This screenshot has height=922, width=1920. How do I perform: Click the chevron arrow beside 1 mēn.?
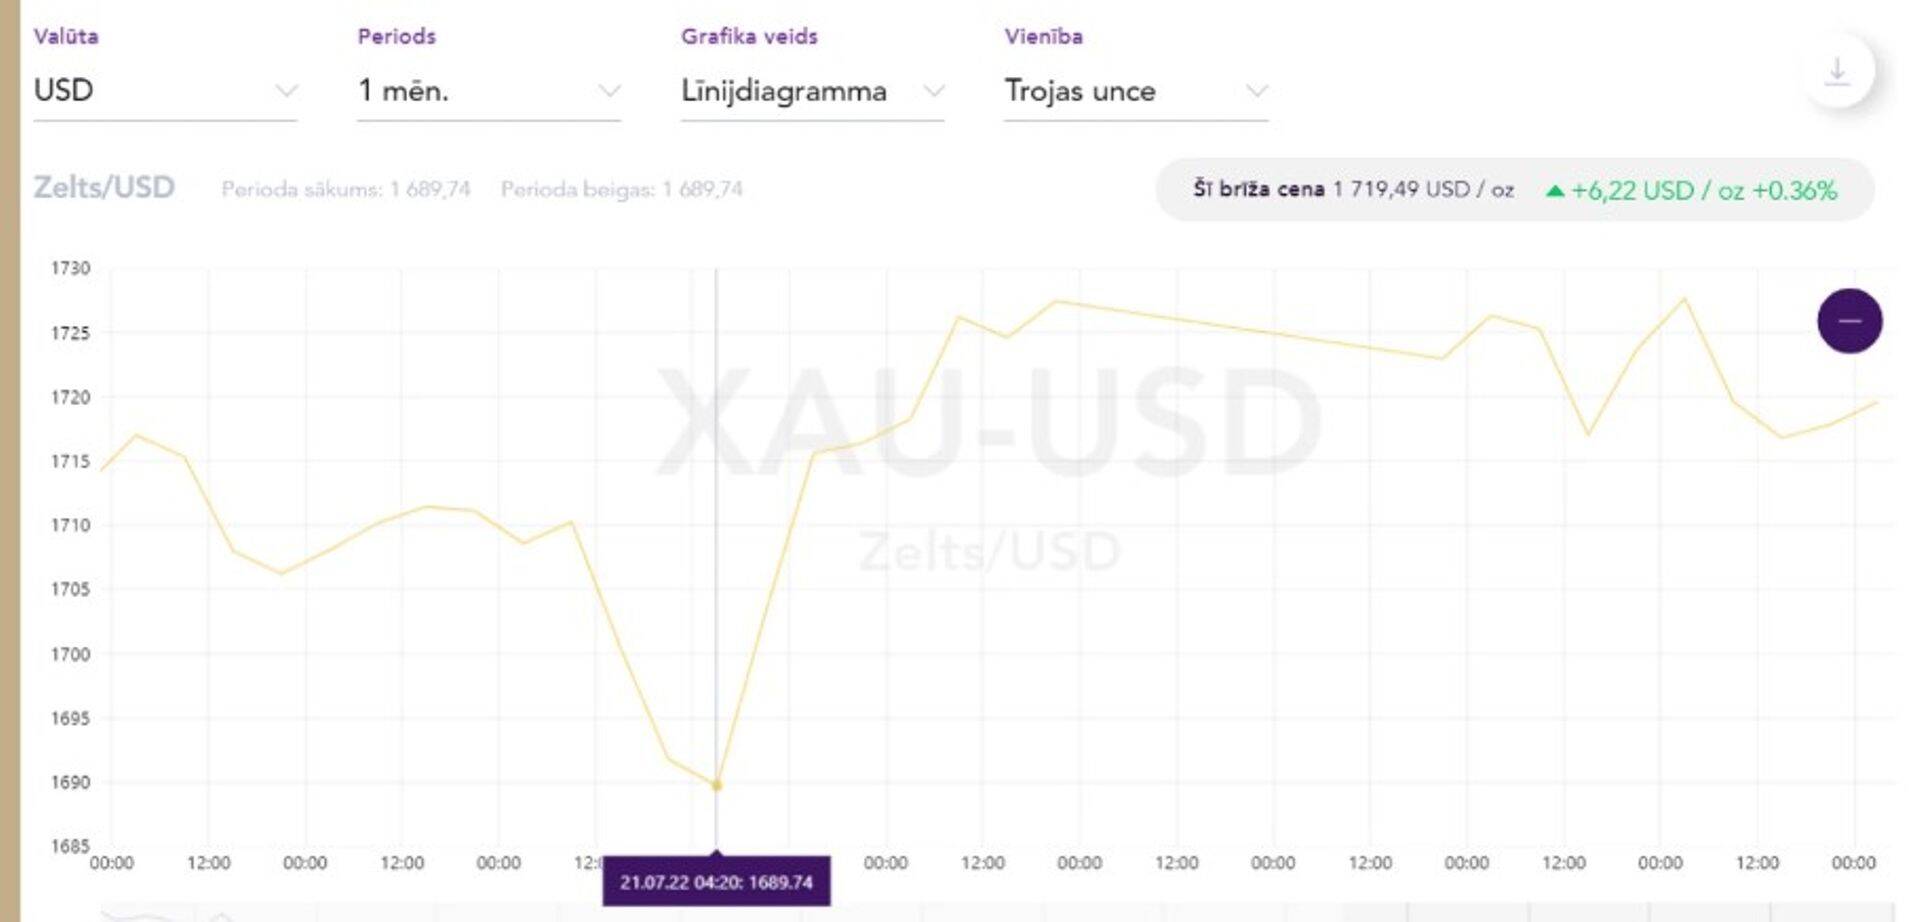[x=609, y=91]
